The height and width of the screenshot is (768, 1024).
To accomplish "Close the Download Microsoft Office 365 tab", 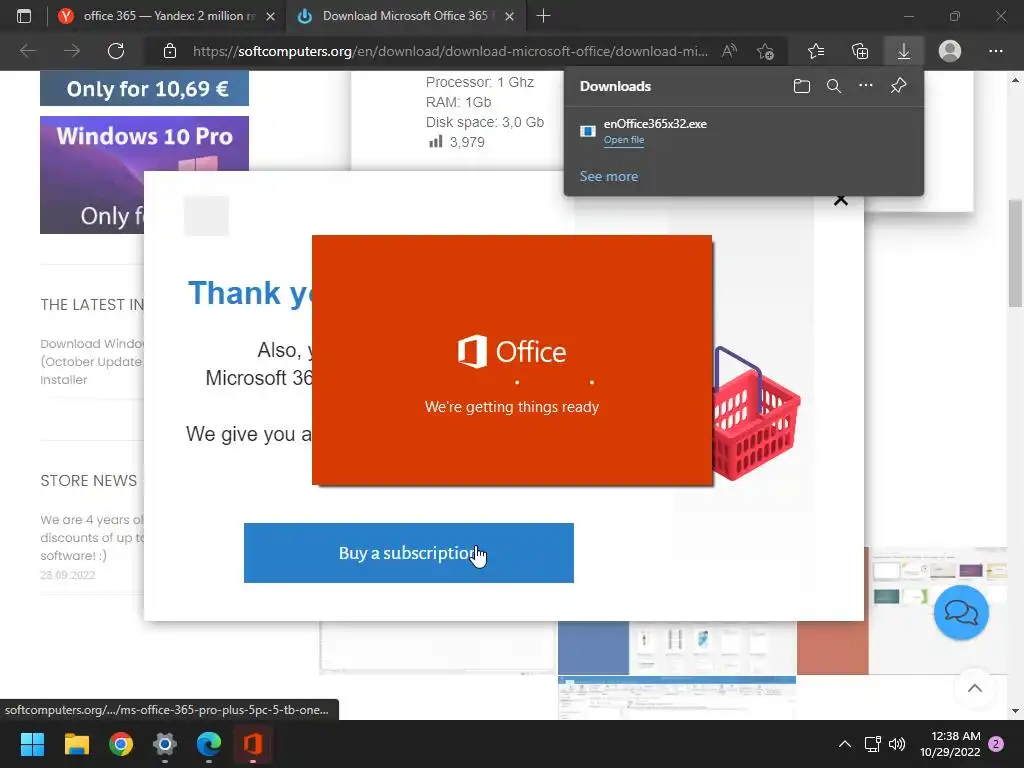I will (x=509, y=16).
